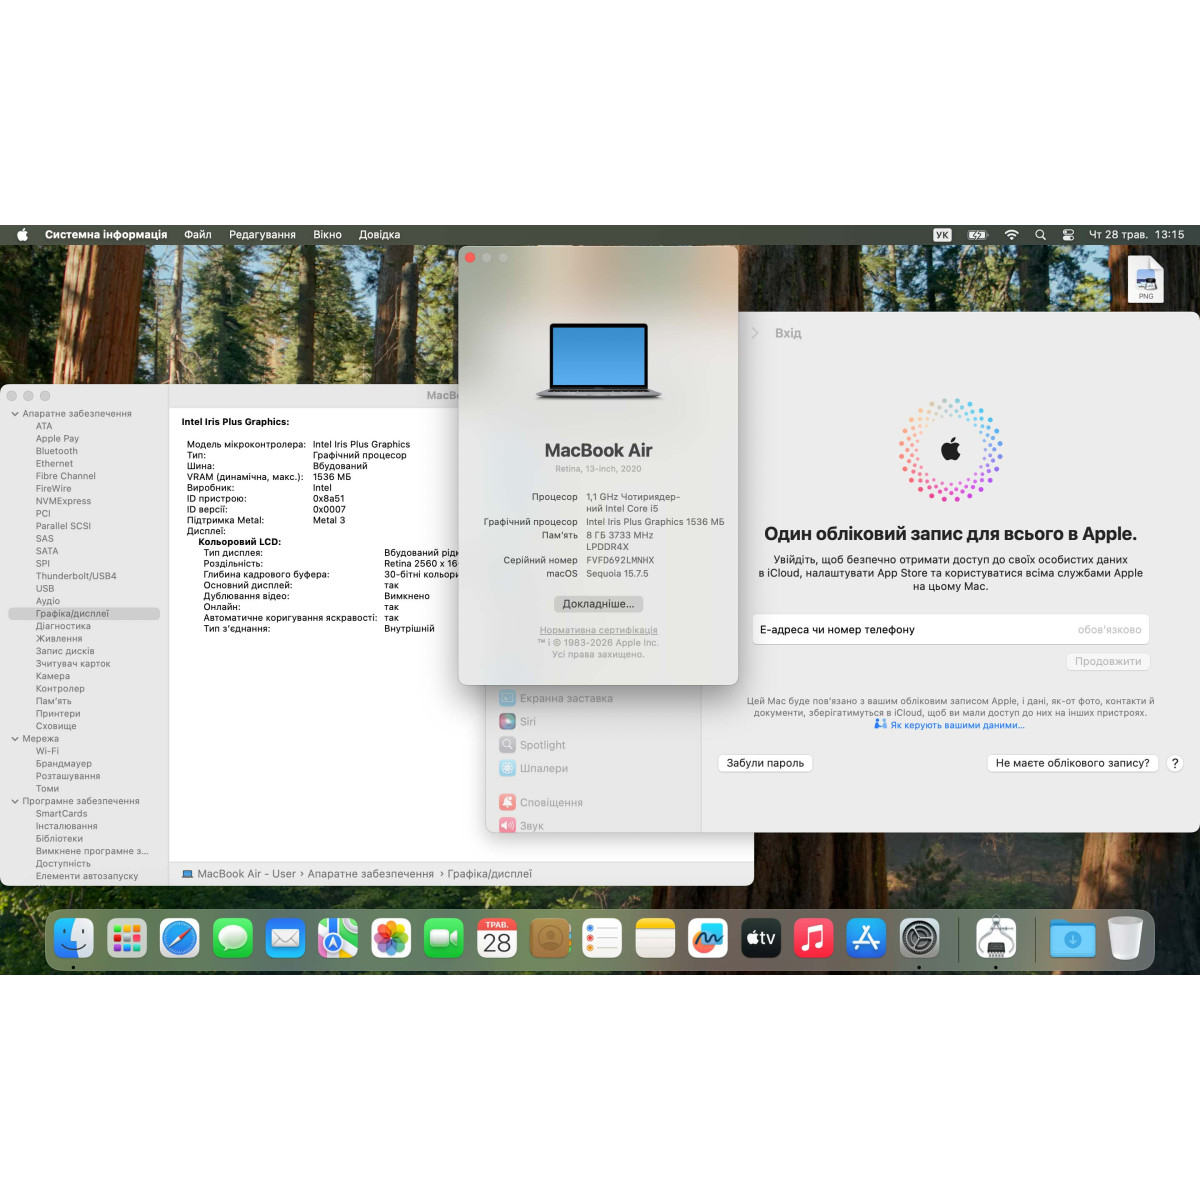Open Сповіщення in Settings sidebar
Viewport: 1200px width, 1200px height.
click(541, 802)
